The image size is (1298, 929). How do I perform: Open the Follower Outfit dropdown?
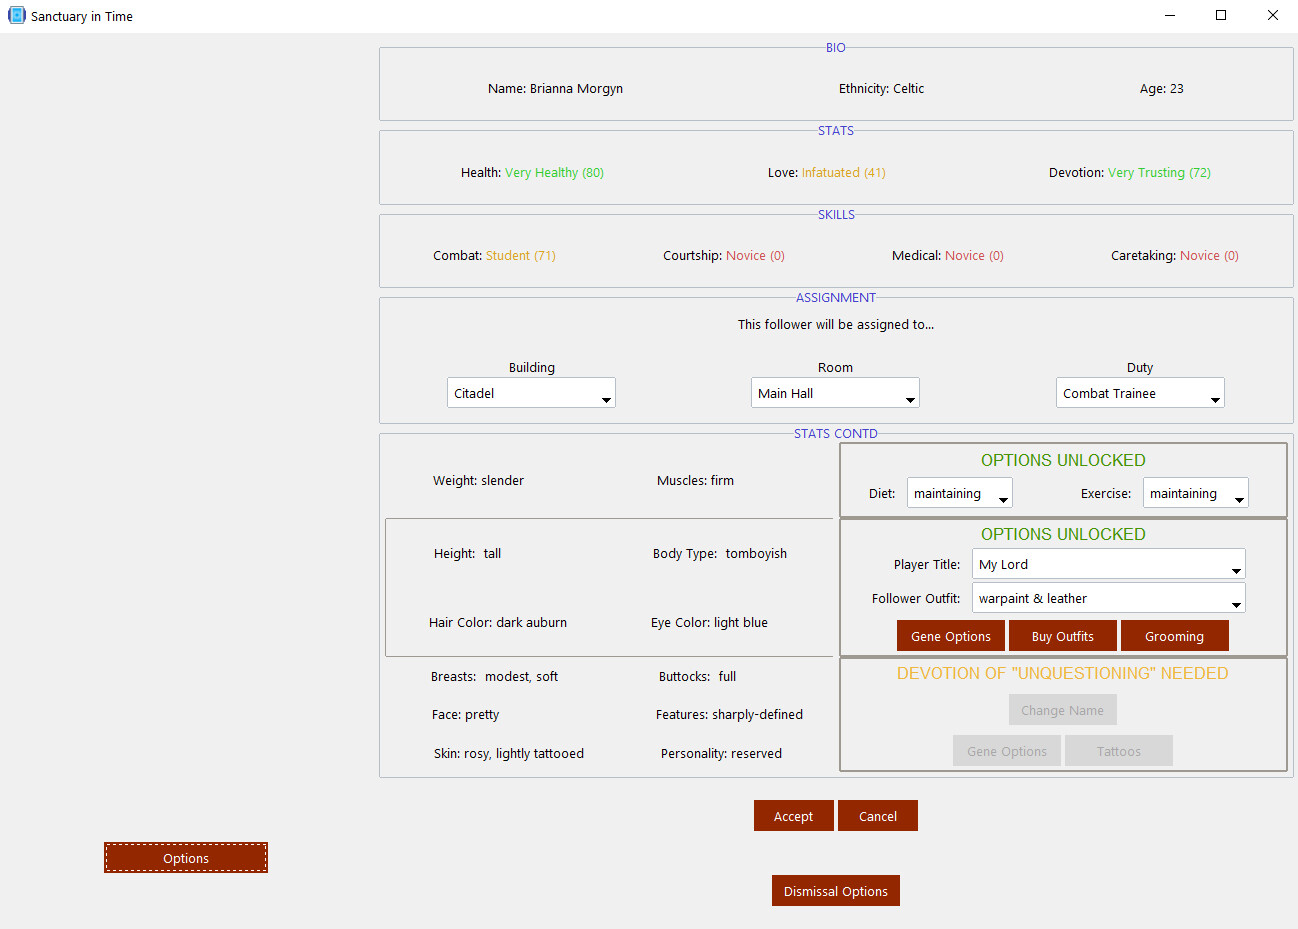tap(1108, 598)
